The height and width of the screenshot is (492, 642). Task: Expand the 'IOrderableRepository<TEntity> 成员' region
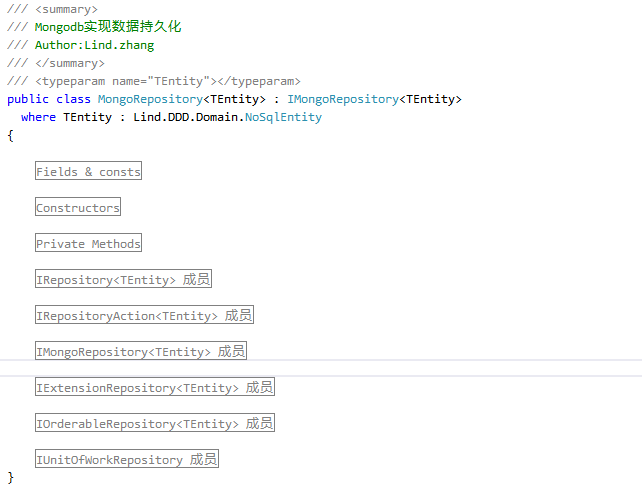click(155, 423)
